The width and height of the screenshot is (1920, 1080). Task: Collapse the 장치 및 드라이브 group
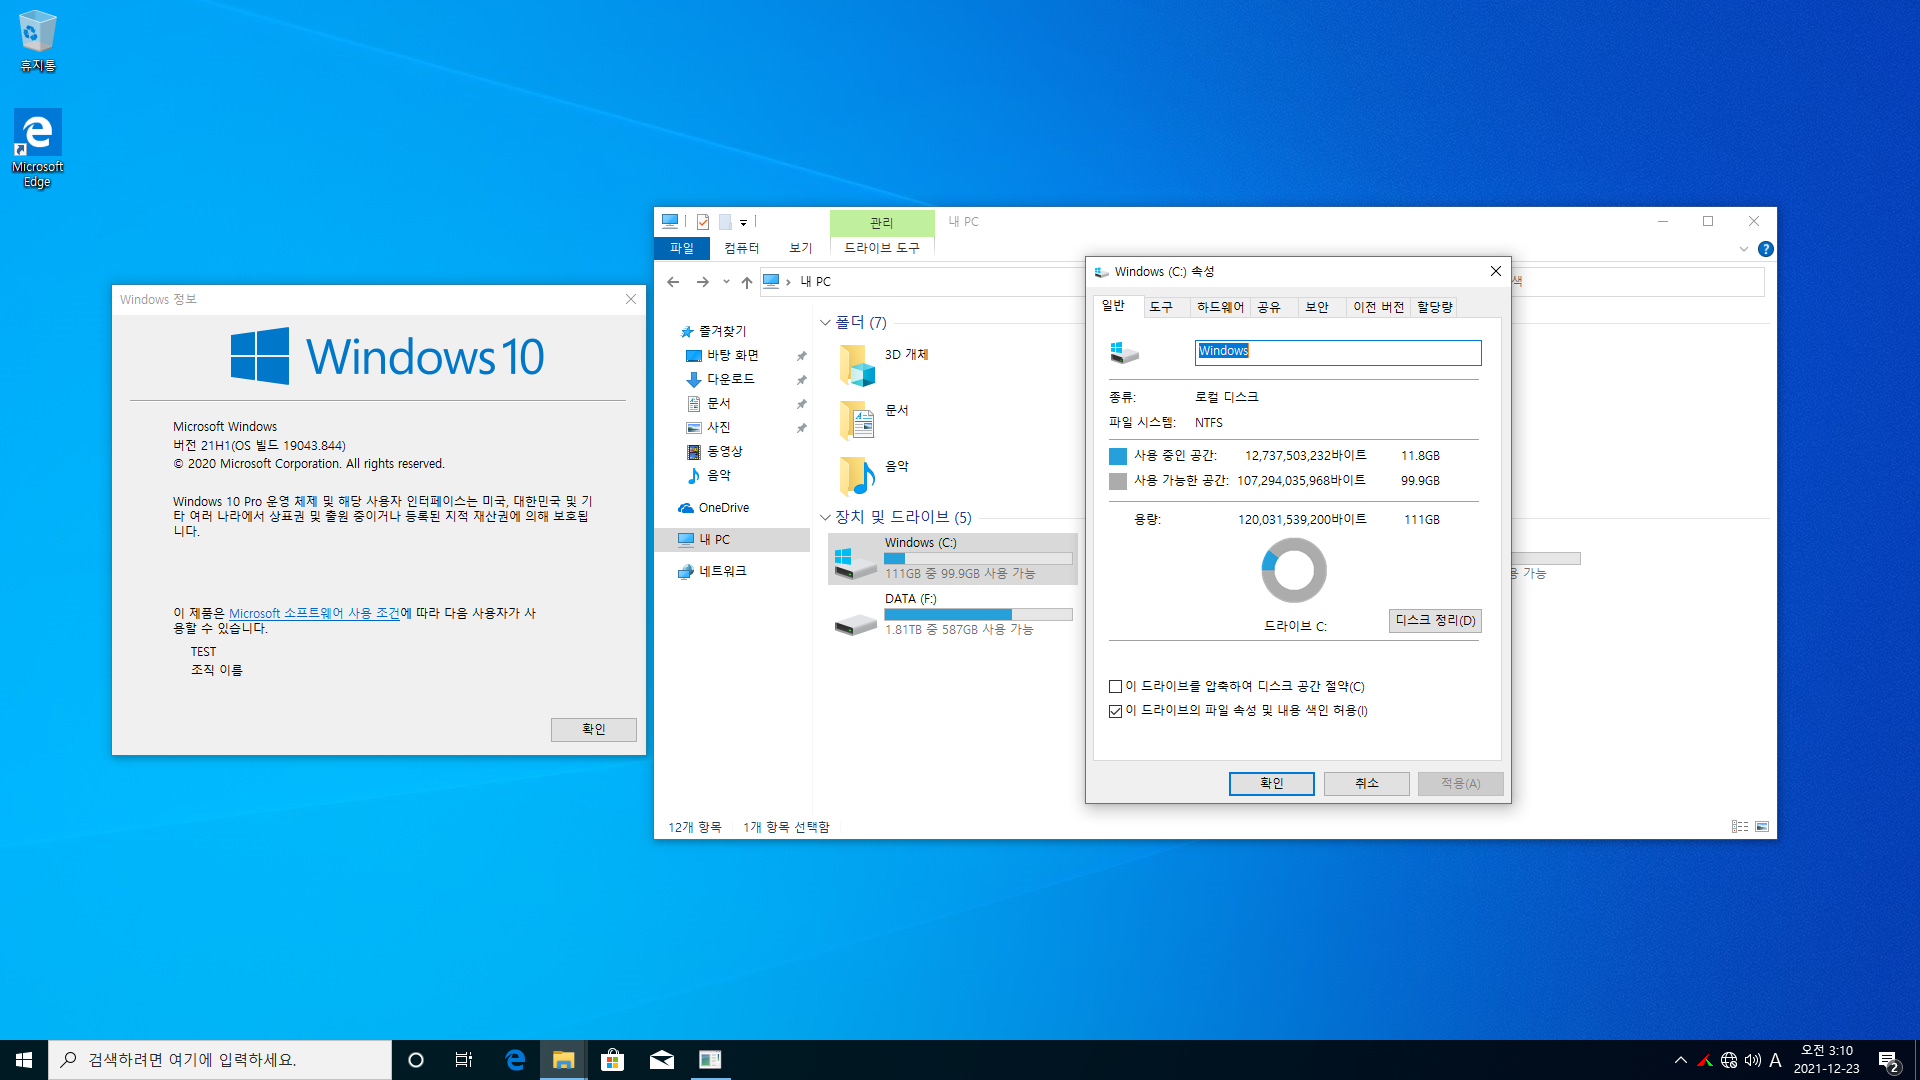[x=825, y=518]
